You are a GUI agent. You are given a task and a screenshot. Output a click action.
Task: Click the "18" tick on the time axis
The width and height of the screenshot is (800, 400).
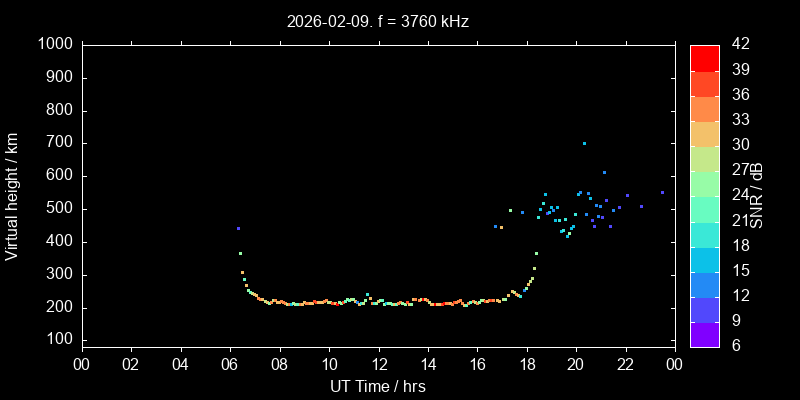527,364
